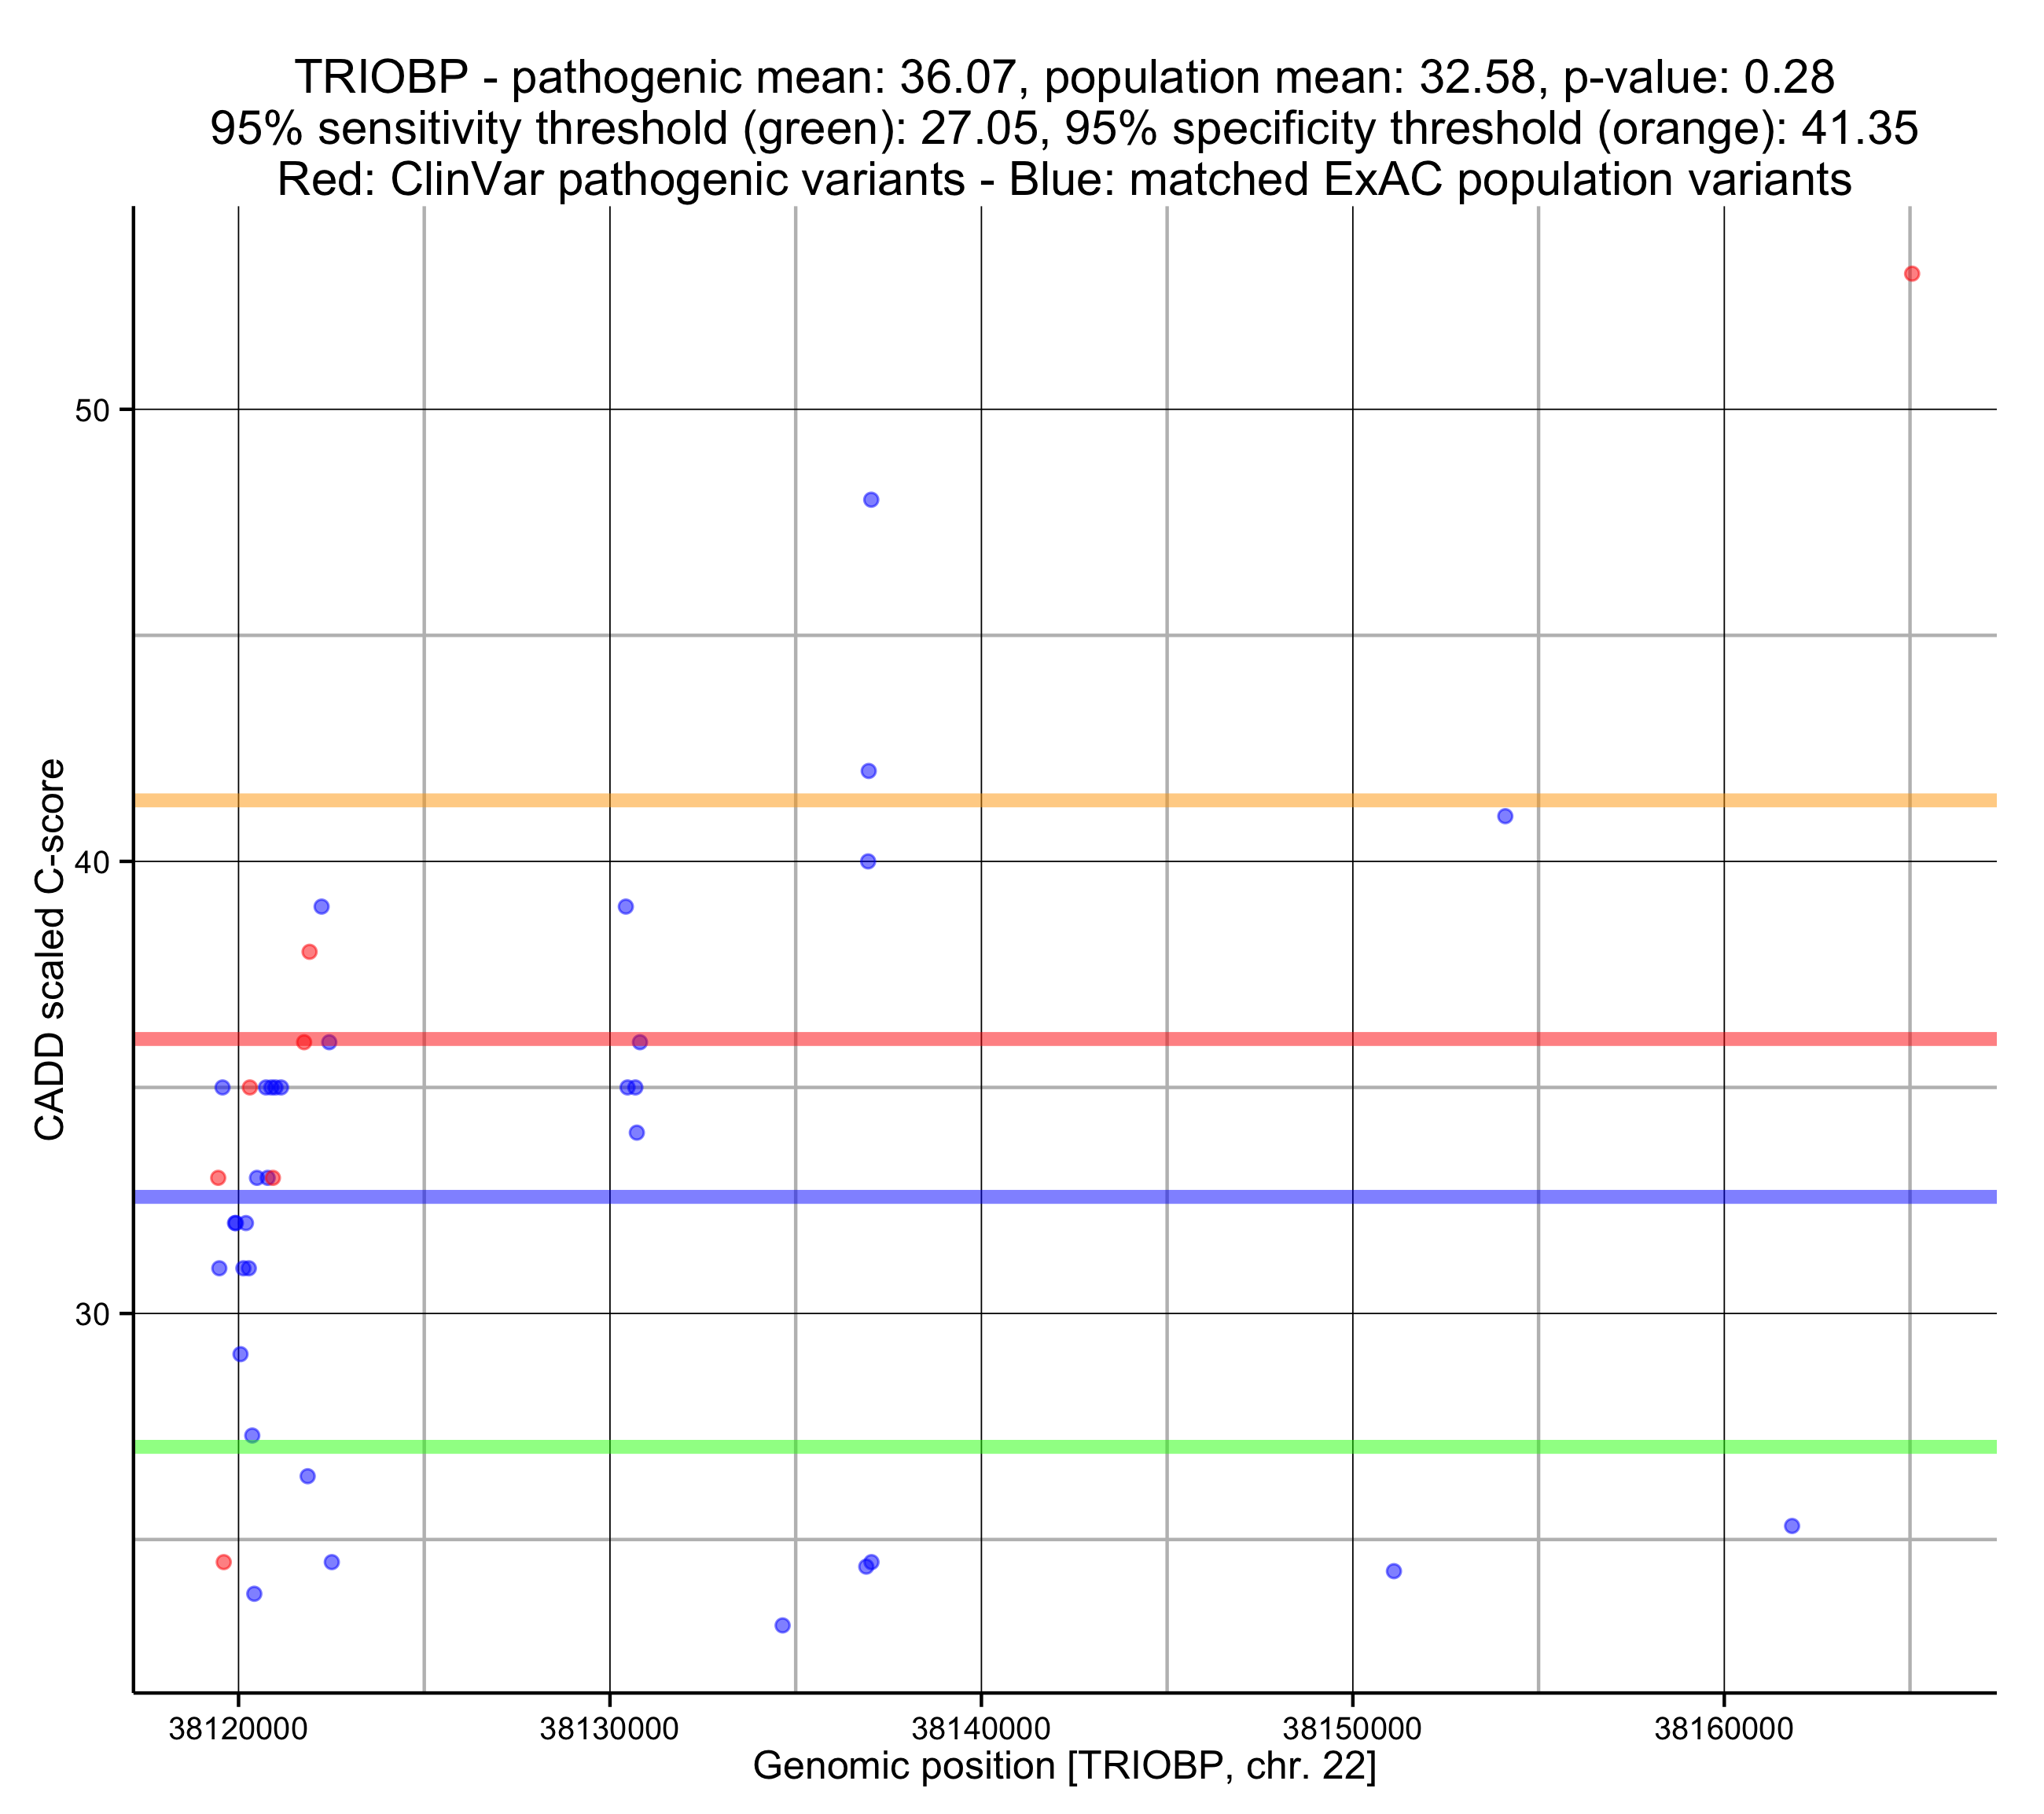
Task: Click the x-axis tick label 38140000
Action: (x=981, y=1729)
